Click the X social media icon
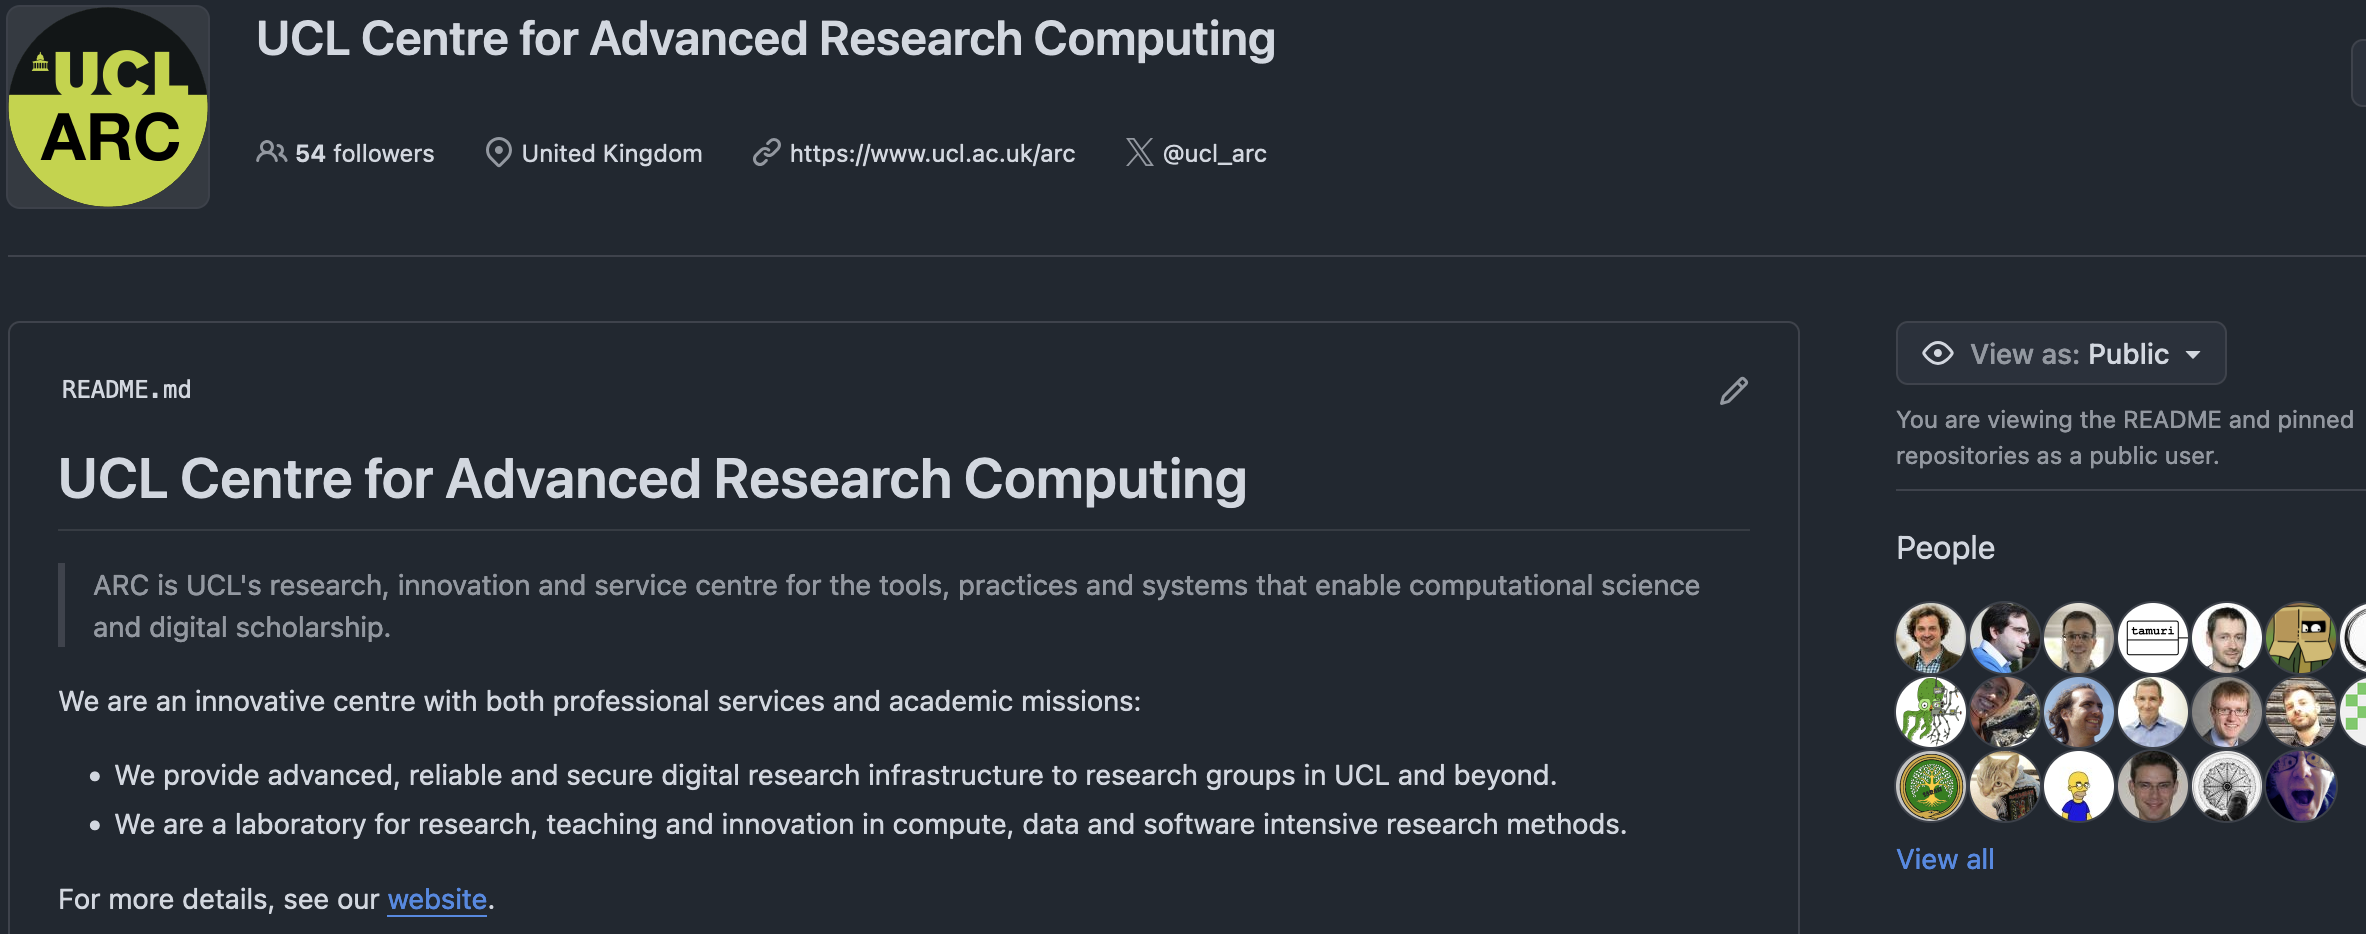The height and width of the screenshot is (934, 2366). (x=1139, y=152)
